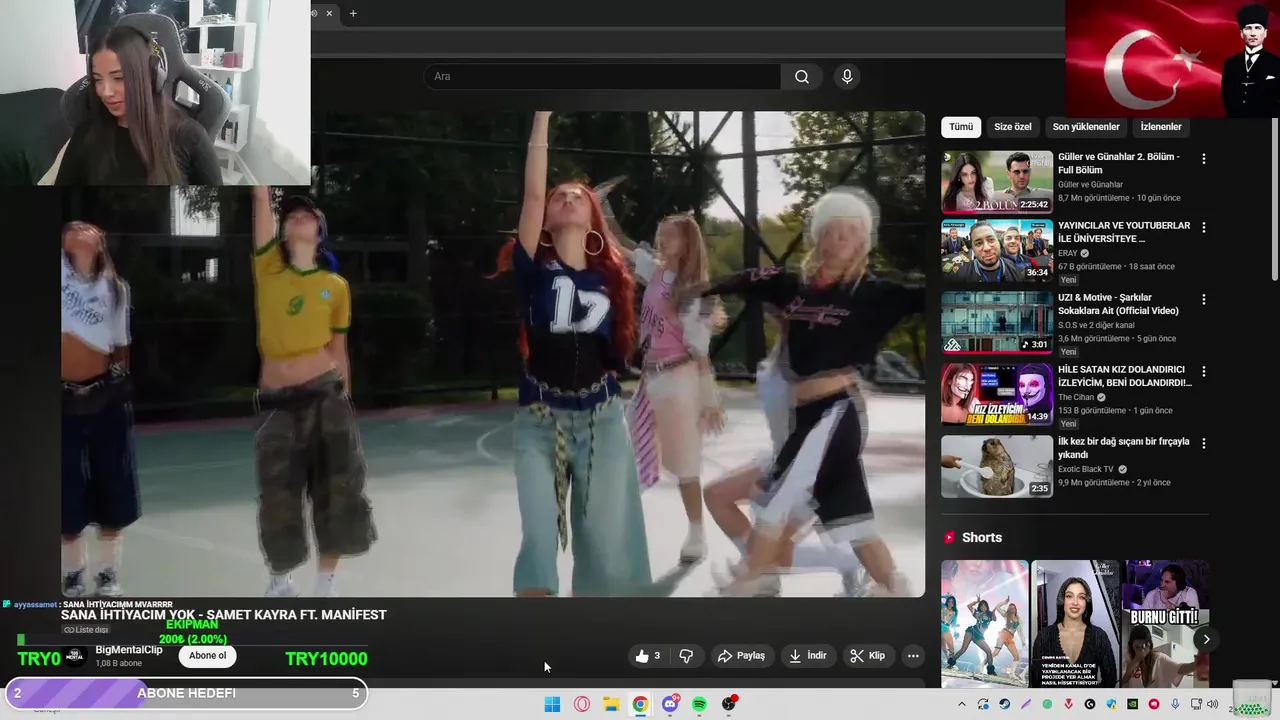This screenshot has height=720, width=1280.
Task: Expand the hidden system tray icons chevron
Action: 962,704
